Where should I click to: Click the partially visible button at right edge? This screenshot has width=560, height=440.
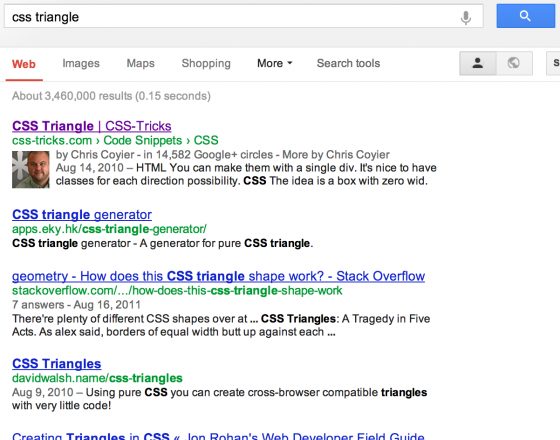553,63
